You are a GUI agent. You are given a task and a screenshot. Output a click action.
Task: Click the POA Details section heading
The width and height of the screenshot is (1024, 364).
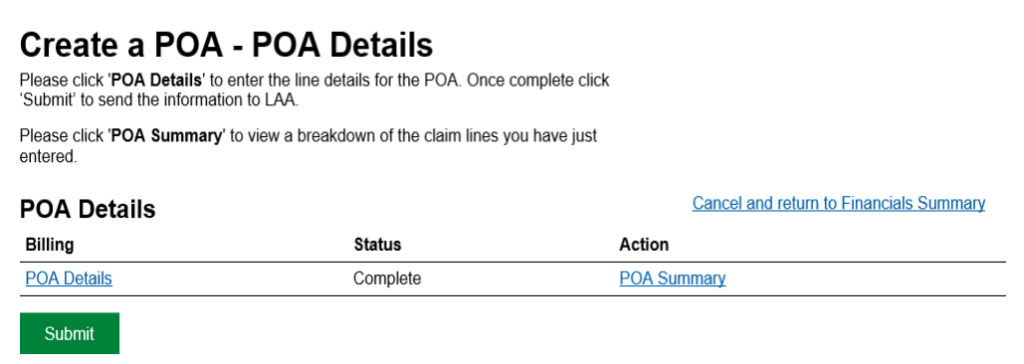pyautogui.click(x=88, y=209)
